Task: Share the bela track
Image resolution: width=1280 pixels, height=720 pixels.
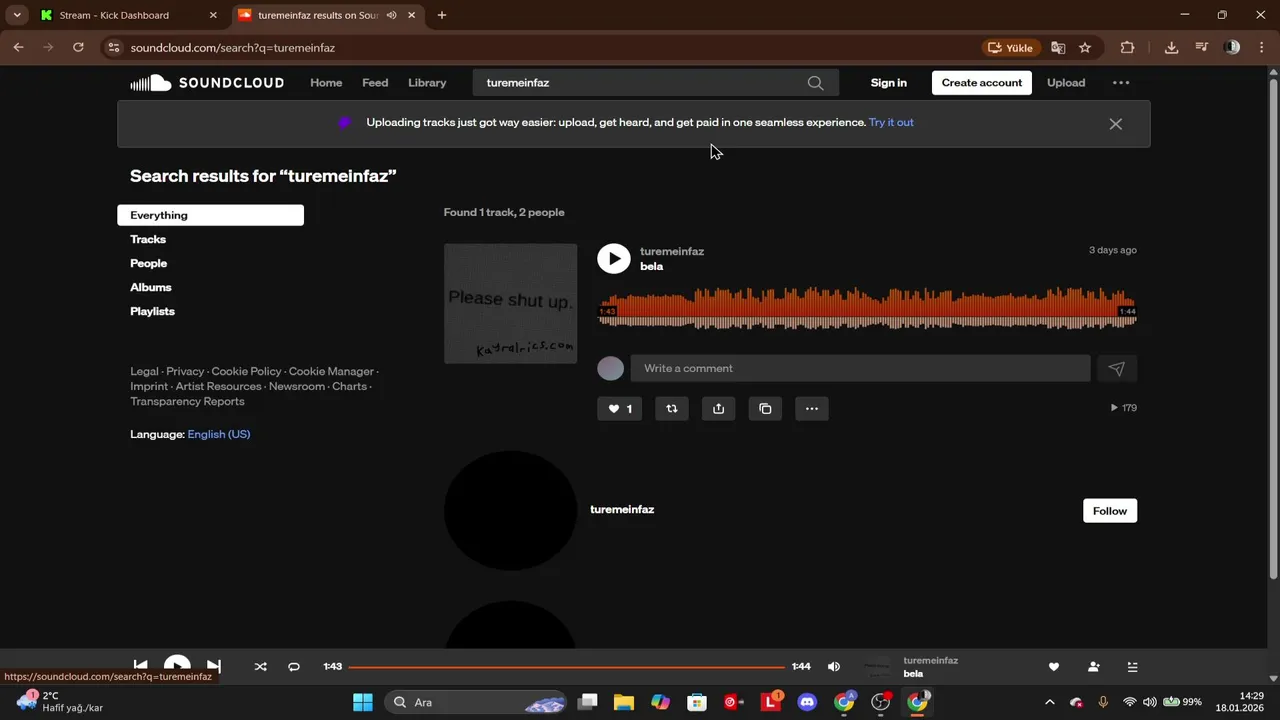Action: click(718, 408)
